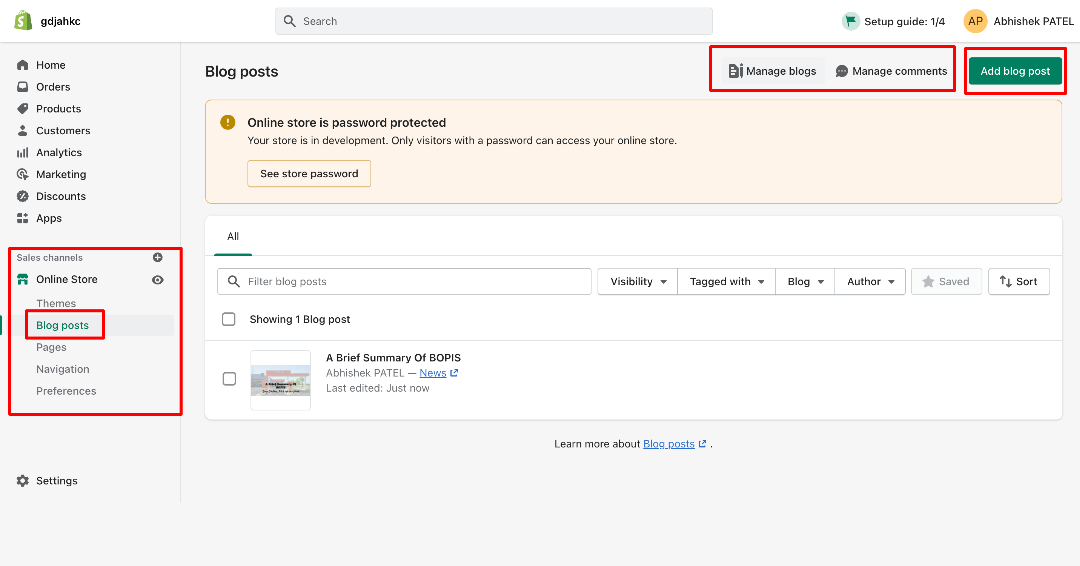1080x566 pixels.
Task: Click the Saved star icon
Action: (x=928, y=282)
